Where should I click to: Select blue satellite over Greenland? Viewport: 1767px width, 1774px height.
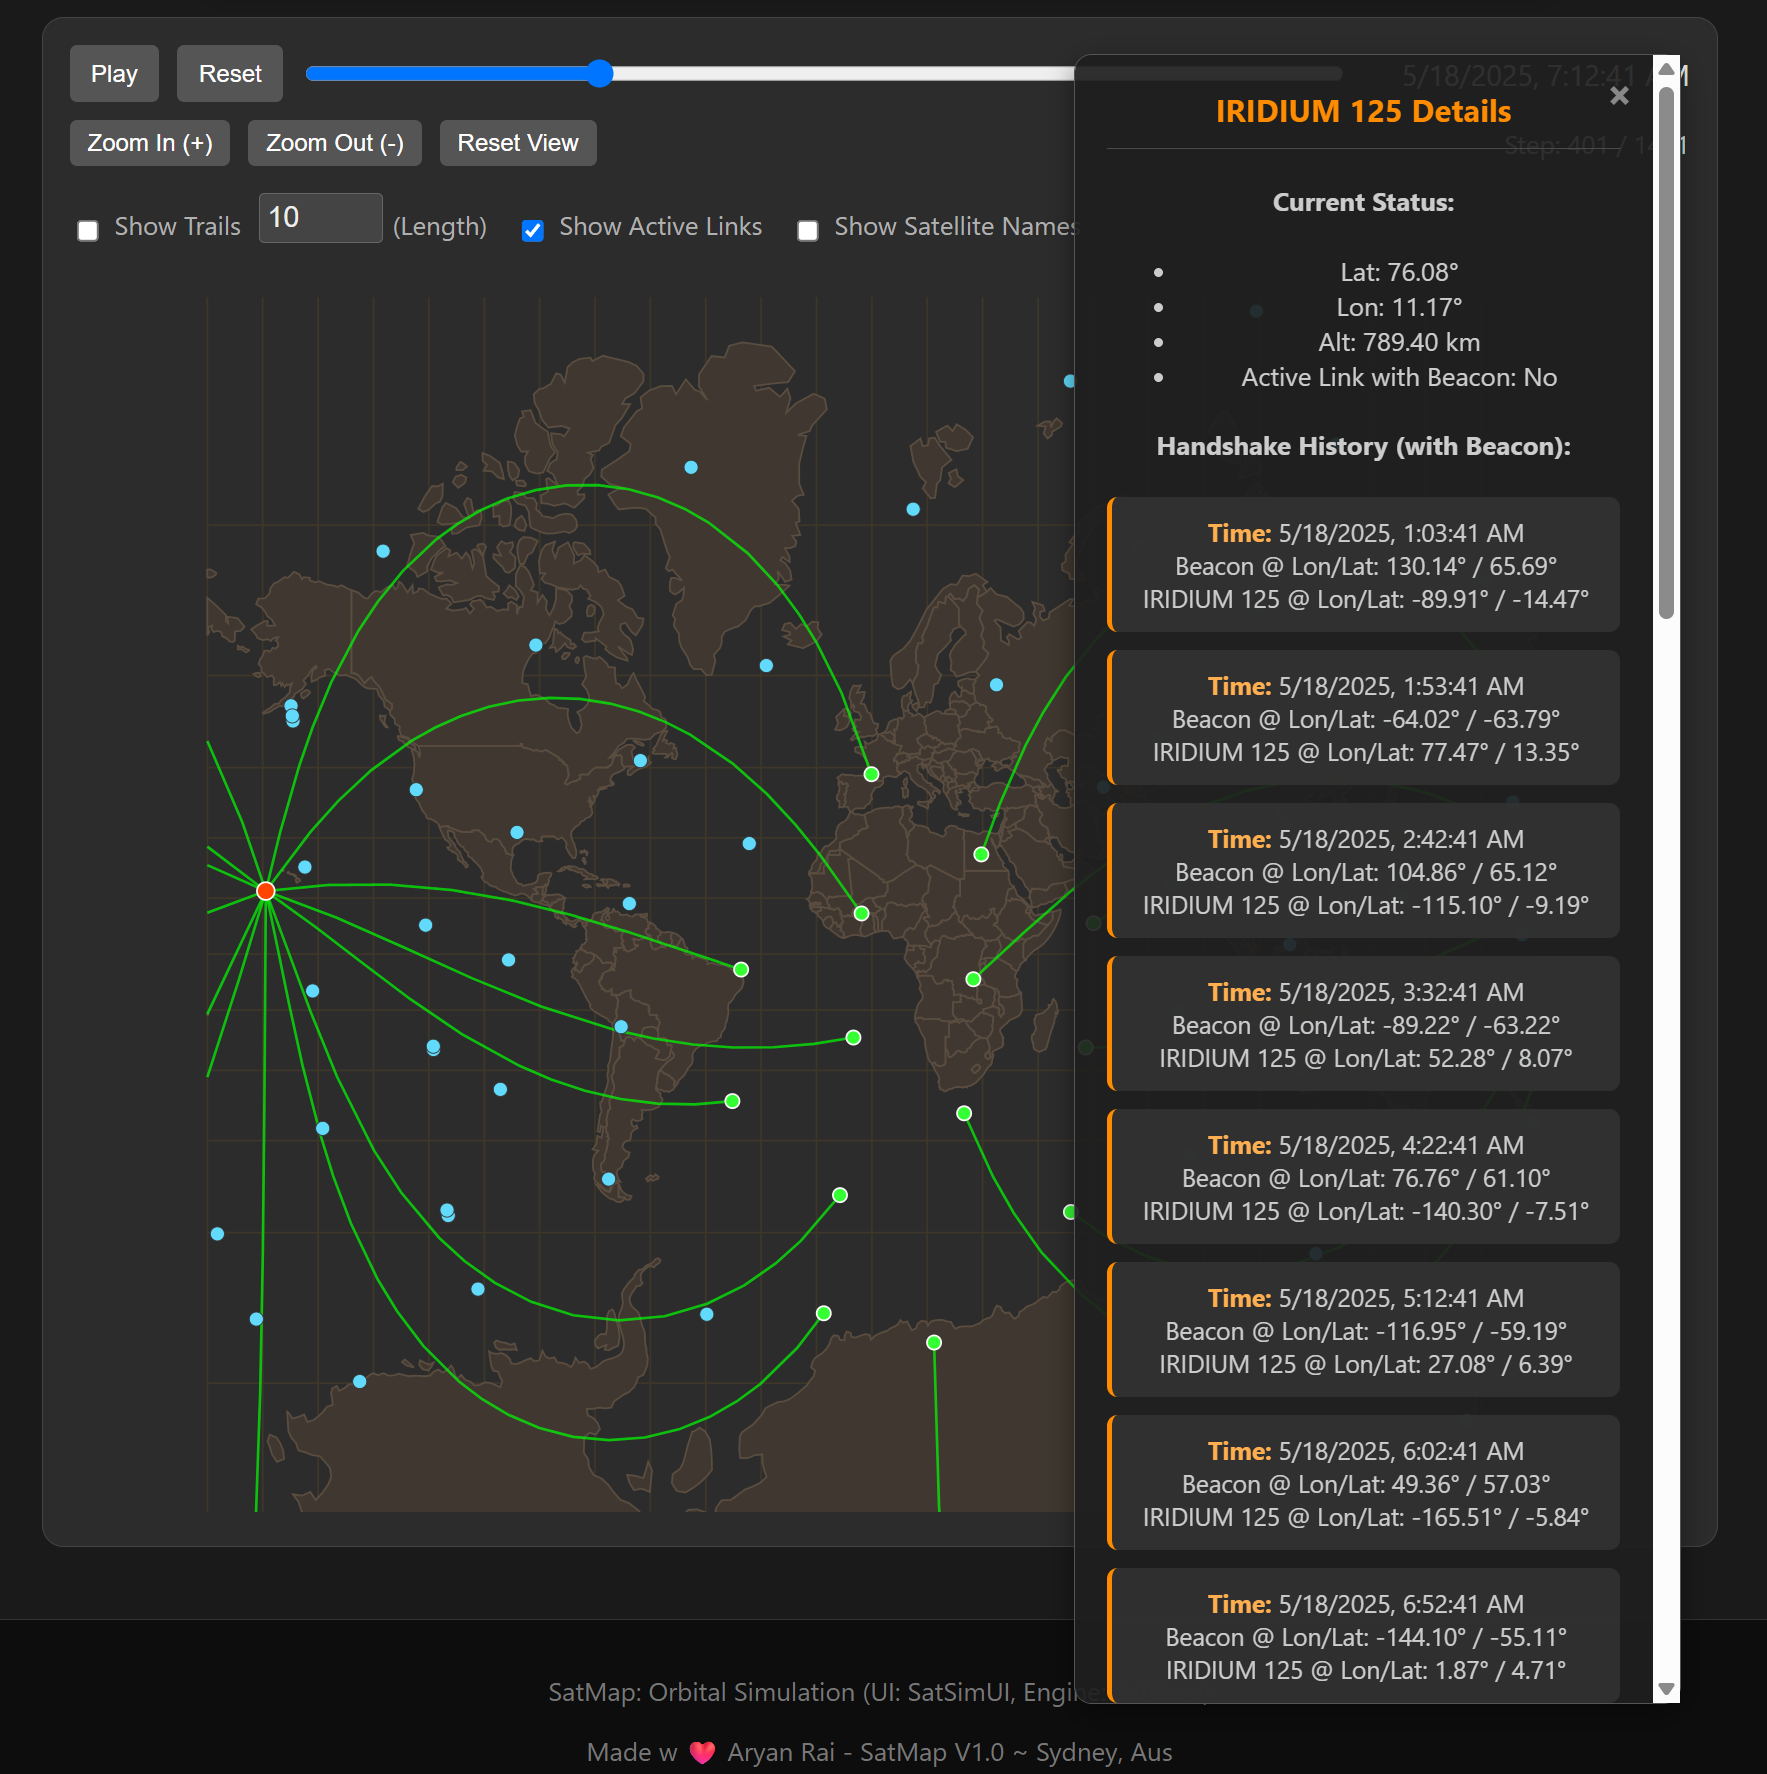(691, 467)
